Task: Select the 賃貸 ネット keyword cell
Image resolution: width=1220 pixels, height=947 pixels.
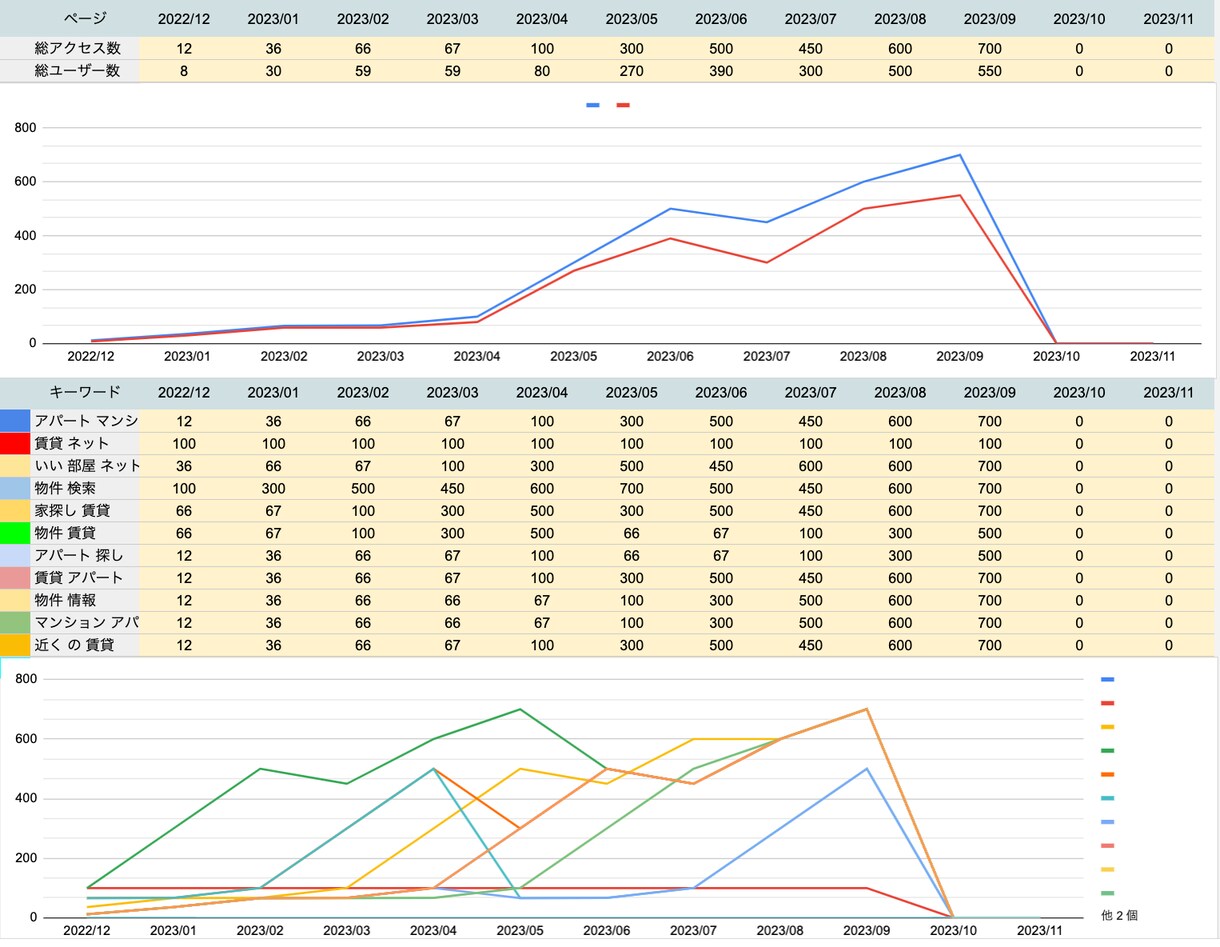Action: point(85,443)
